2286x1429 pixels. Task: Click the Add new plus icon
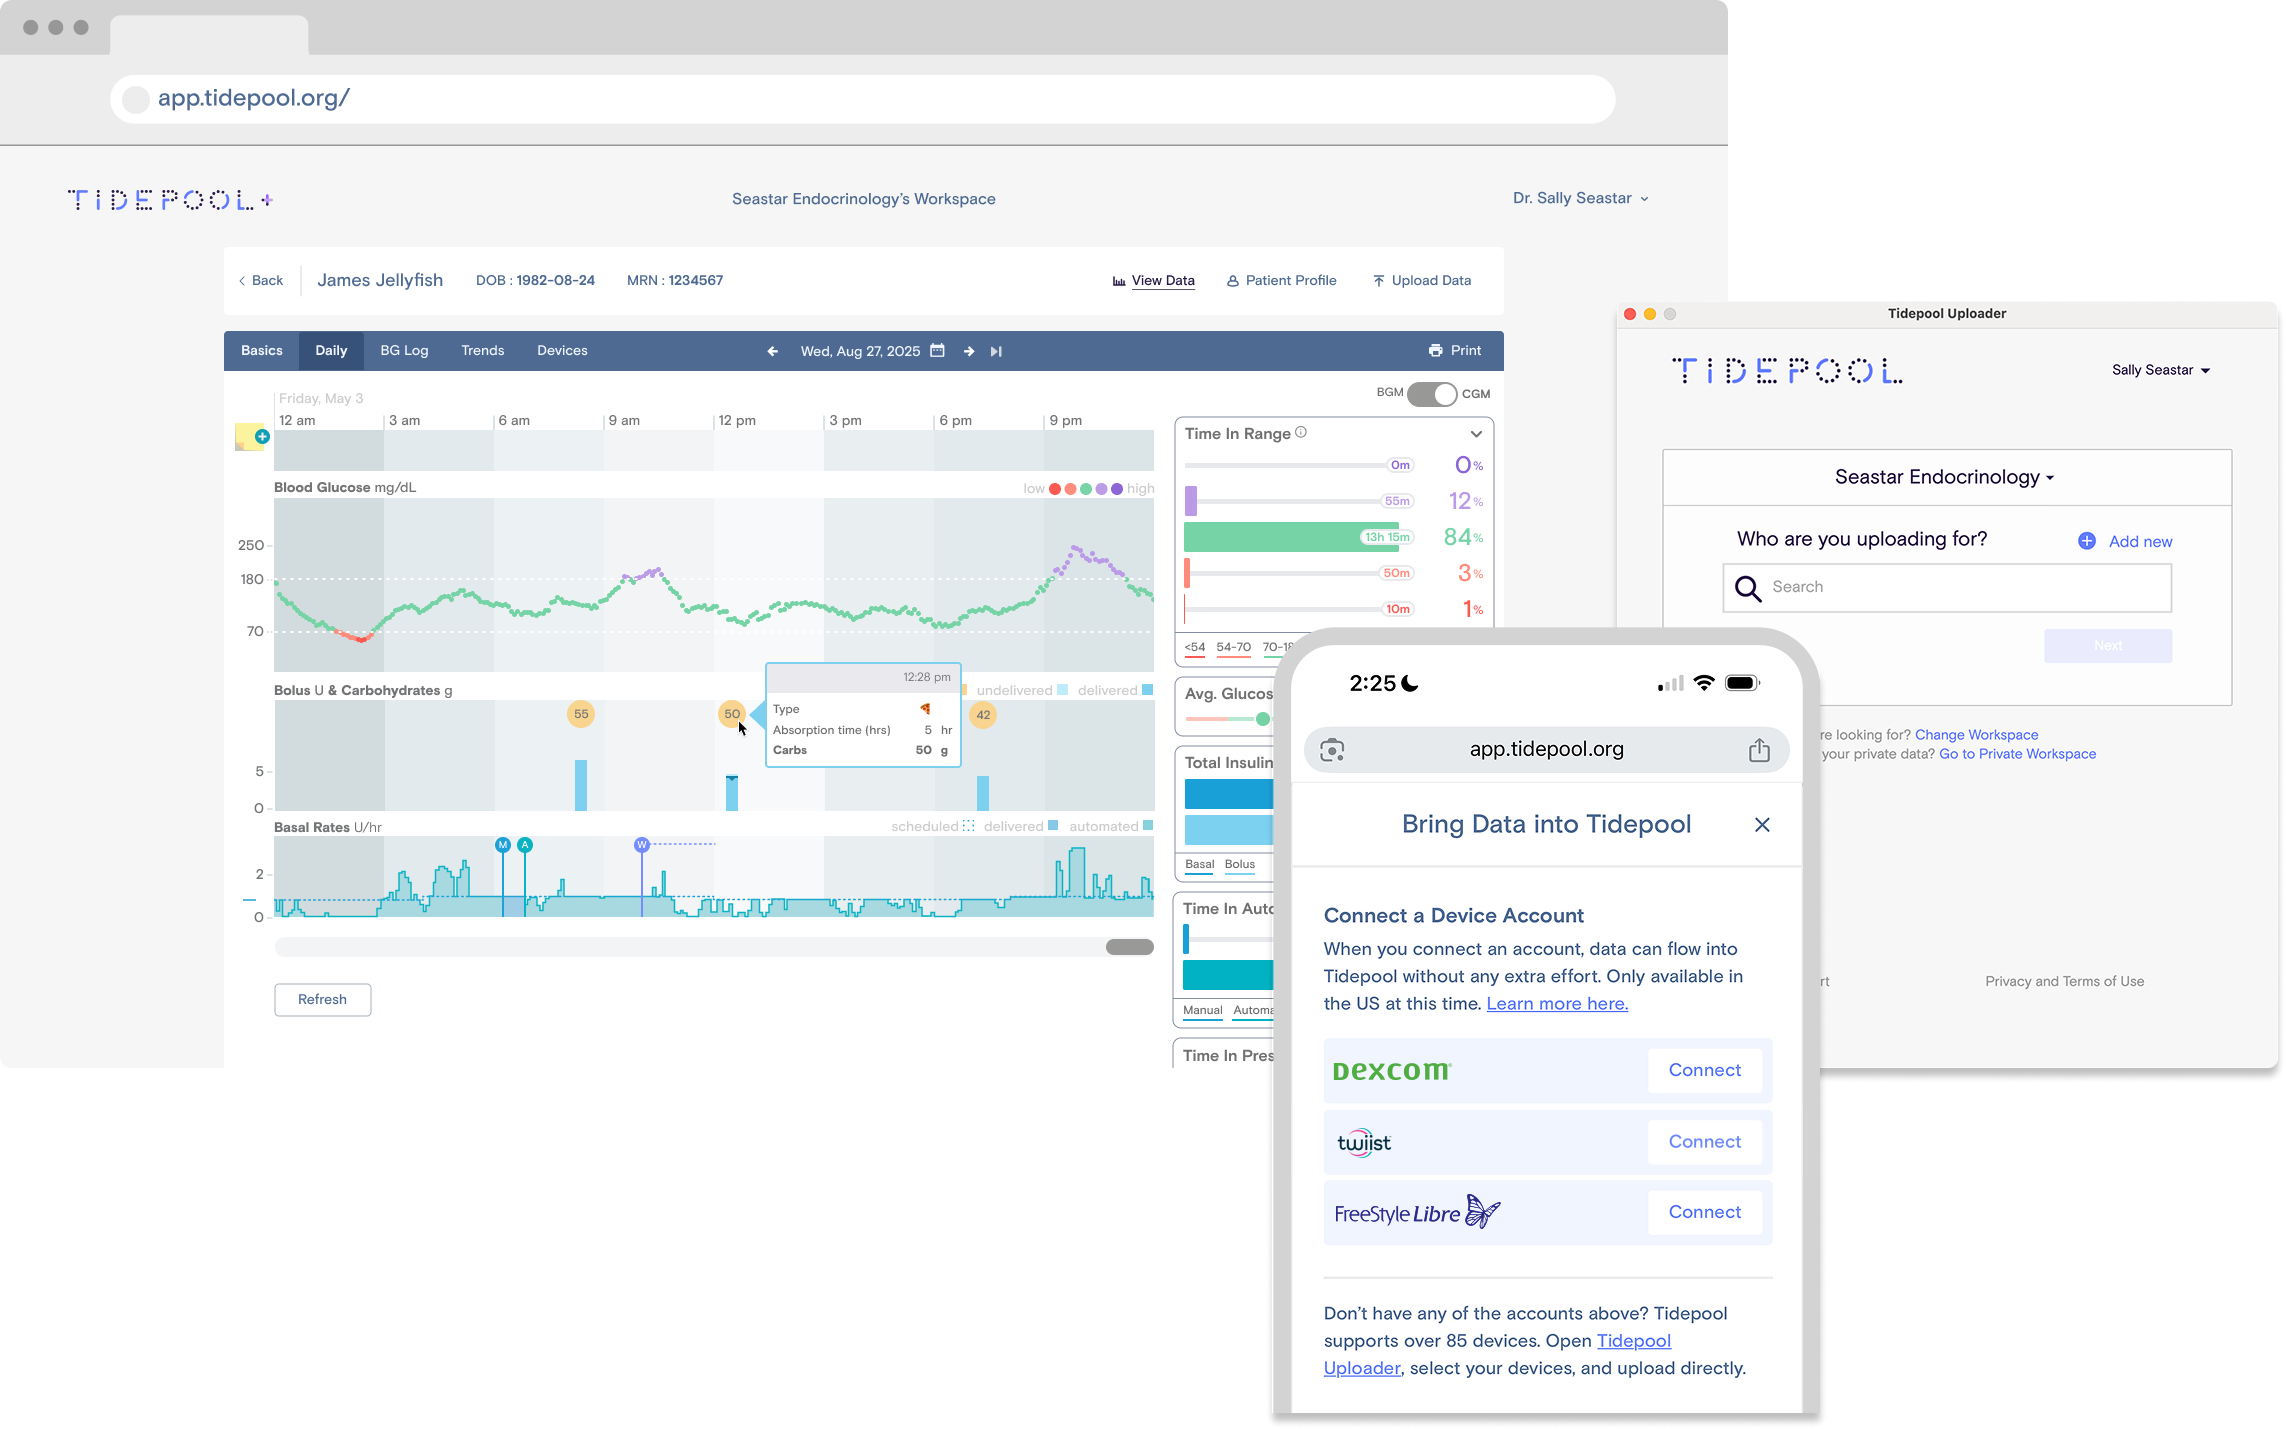2087,541
